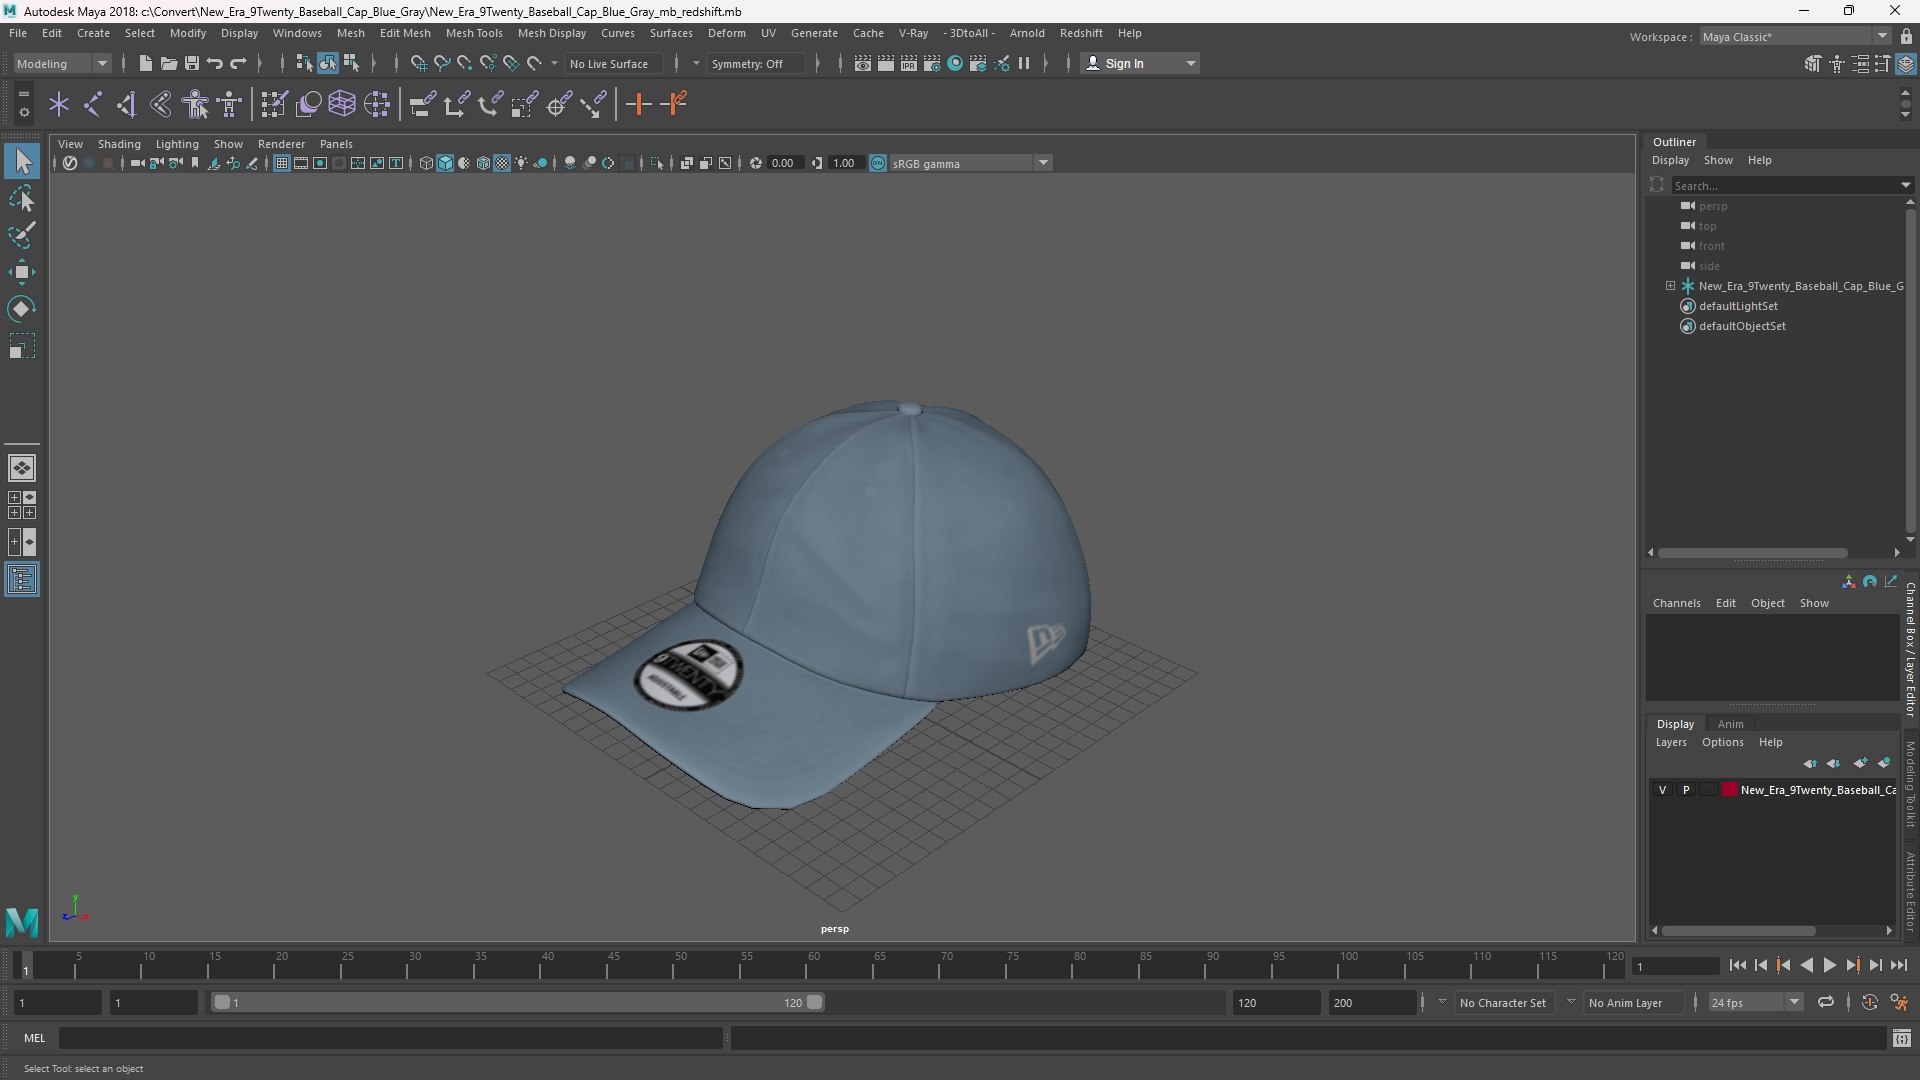The height and width of the screenshot is (1080, 1920).
Task: Open the Sign In dropdown
Action: (1140, 63)
